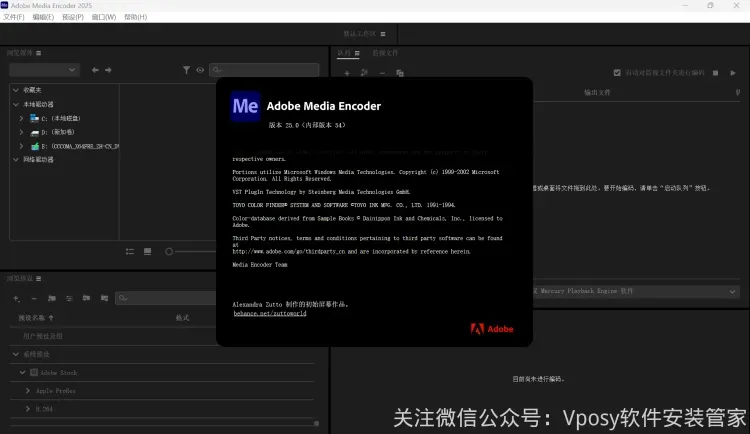Screen dimensions: 750x434
Task: Collapse the 系统预设 system presets group
Action: coord(16,354)
